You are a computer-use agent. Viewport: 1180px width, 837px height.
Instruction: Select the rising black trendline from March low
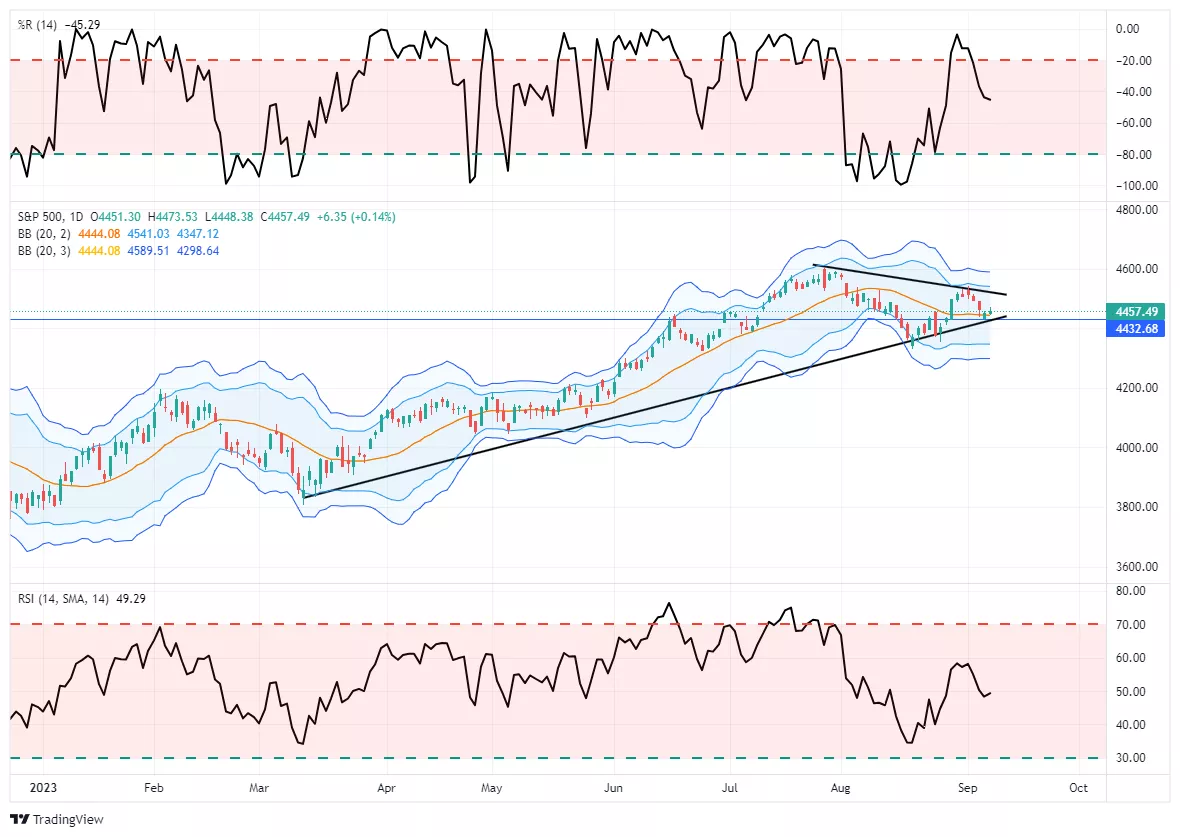coord(654,406)
